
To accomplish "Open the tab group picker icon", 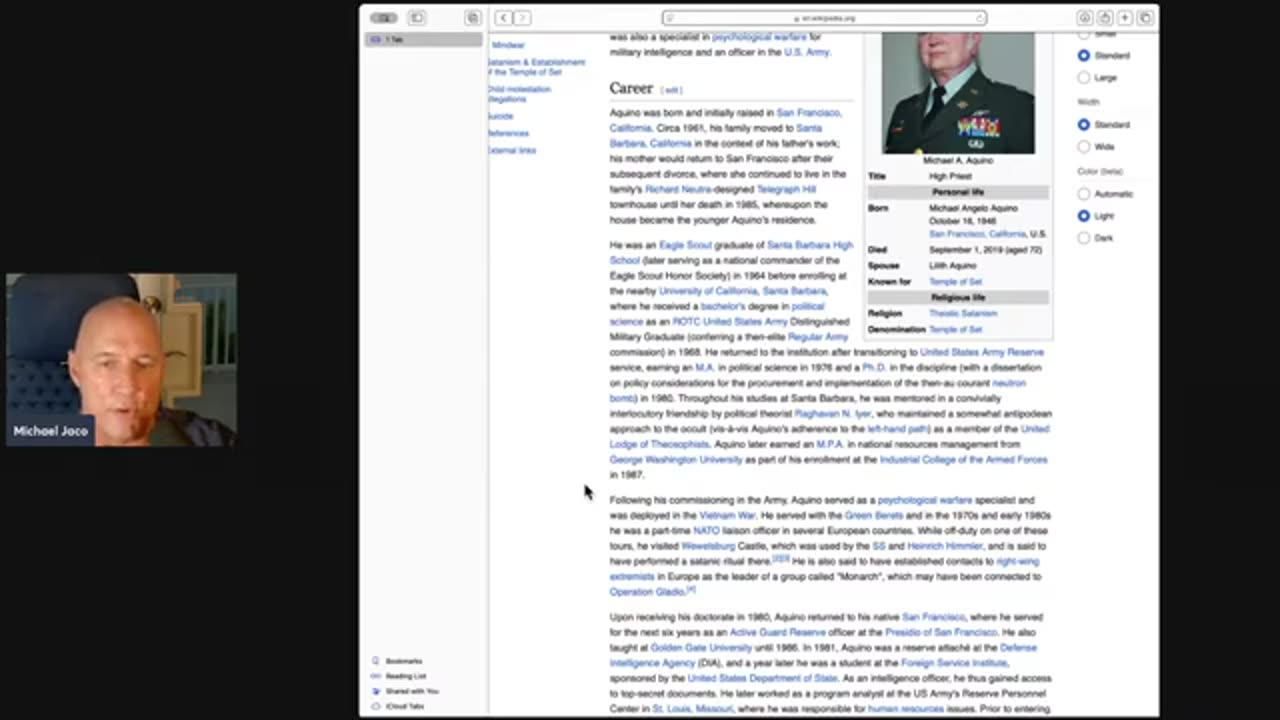I will click(472, 18).
